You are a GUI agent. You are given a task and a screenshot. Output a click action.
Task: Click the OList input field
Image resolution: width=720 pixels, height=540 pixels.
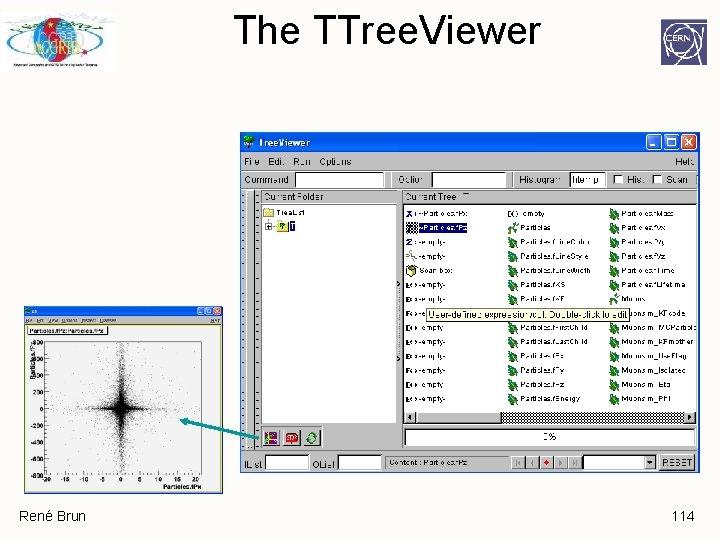click(360, 463)
